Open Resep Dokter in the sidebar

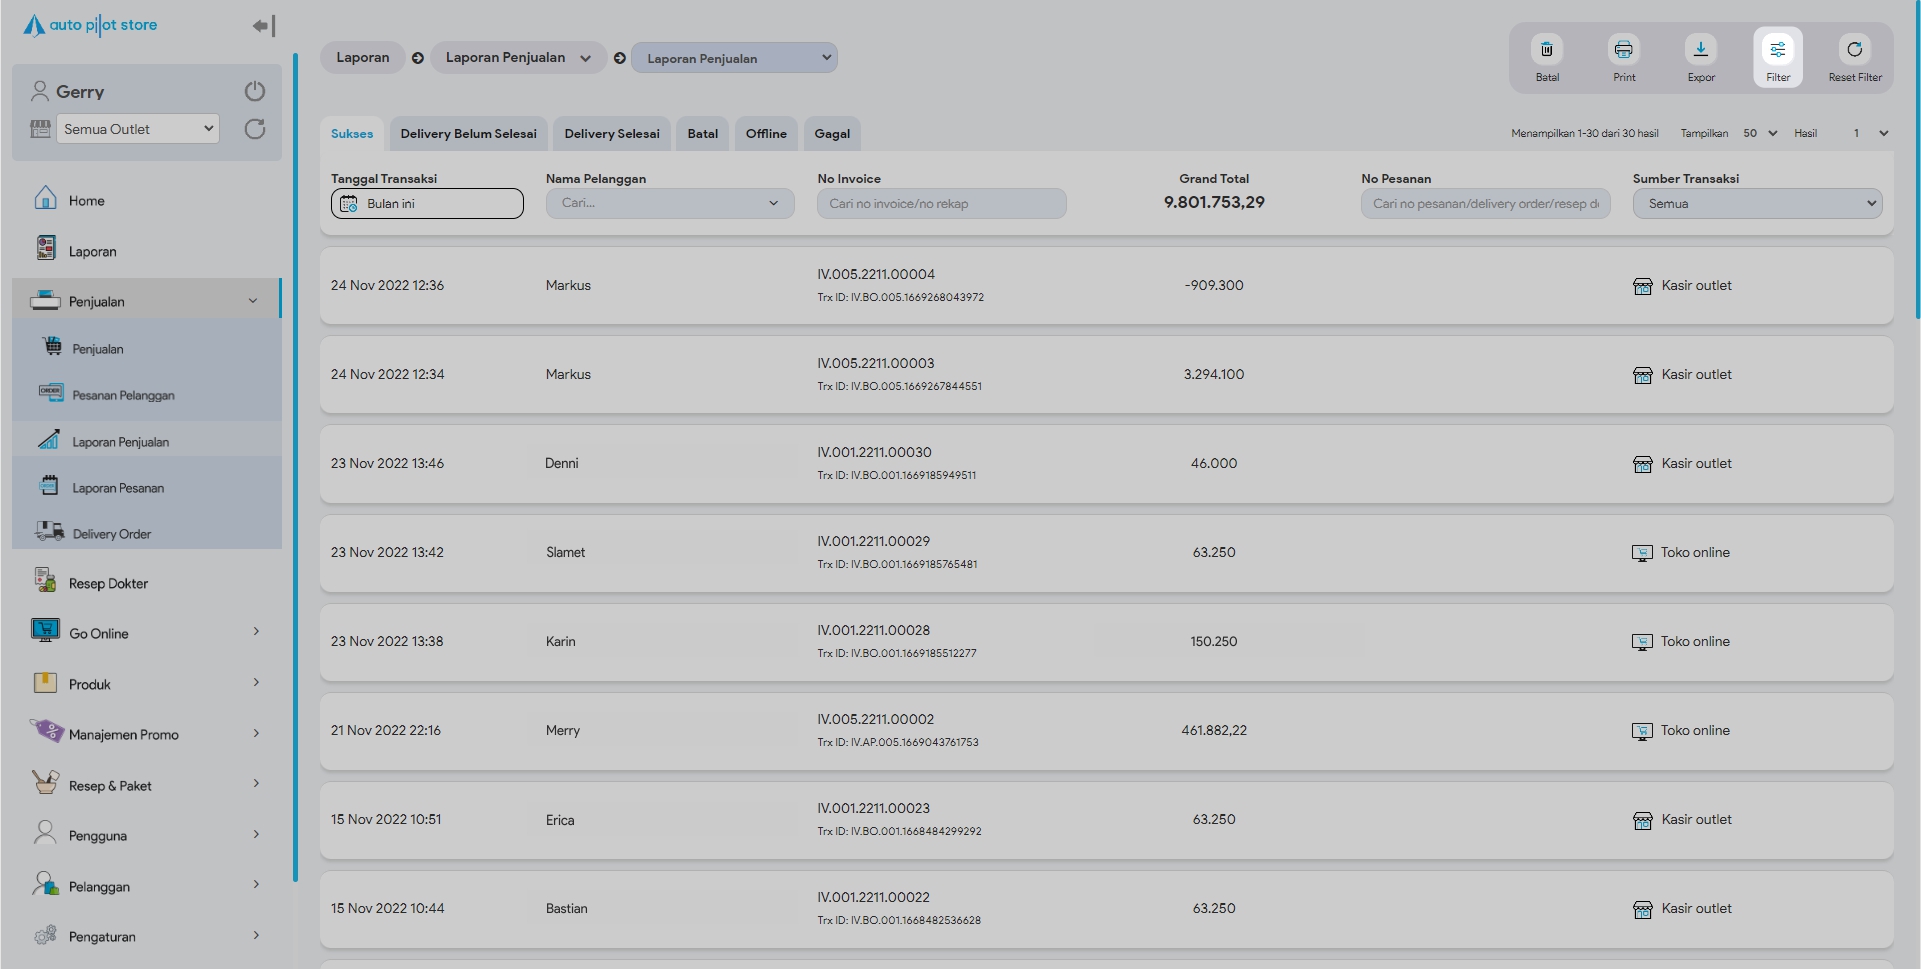[108, 584]
